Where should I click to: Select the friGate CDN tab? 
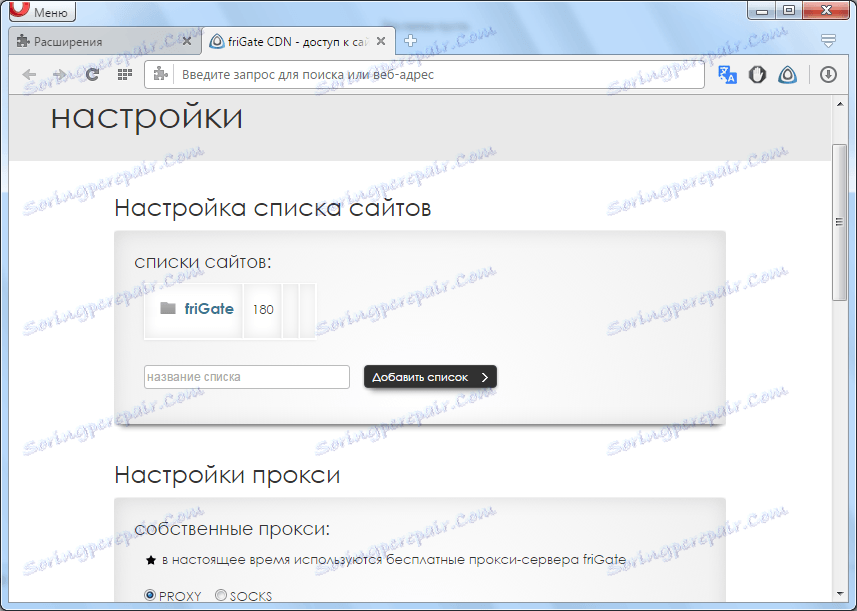click(x=298, y=42)
